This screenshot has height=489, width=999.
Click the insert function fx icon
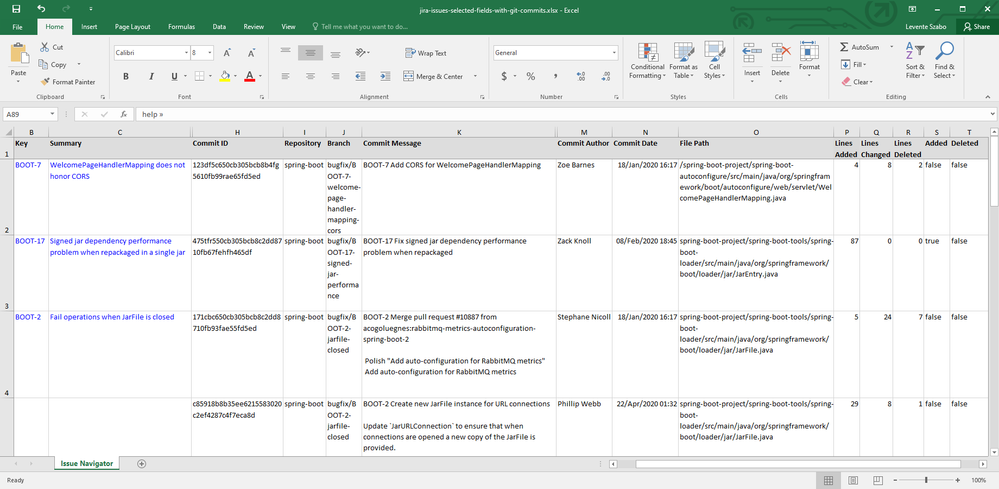click(124, 115)
